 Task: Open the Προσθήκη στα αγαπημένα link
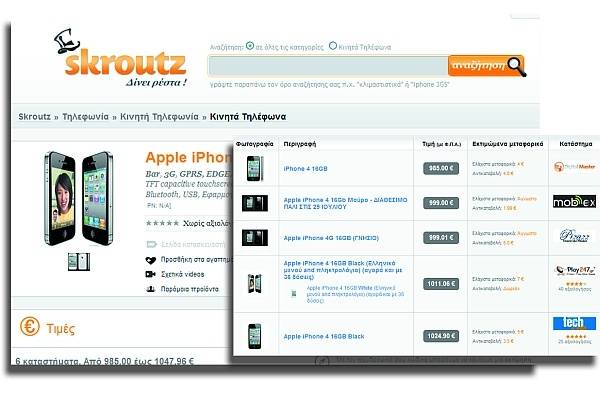point(196,260)
